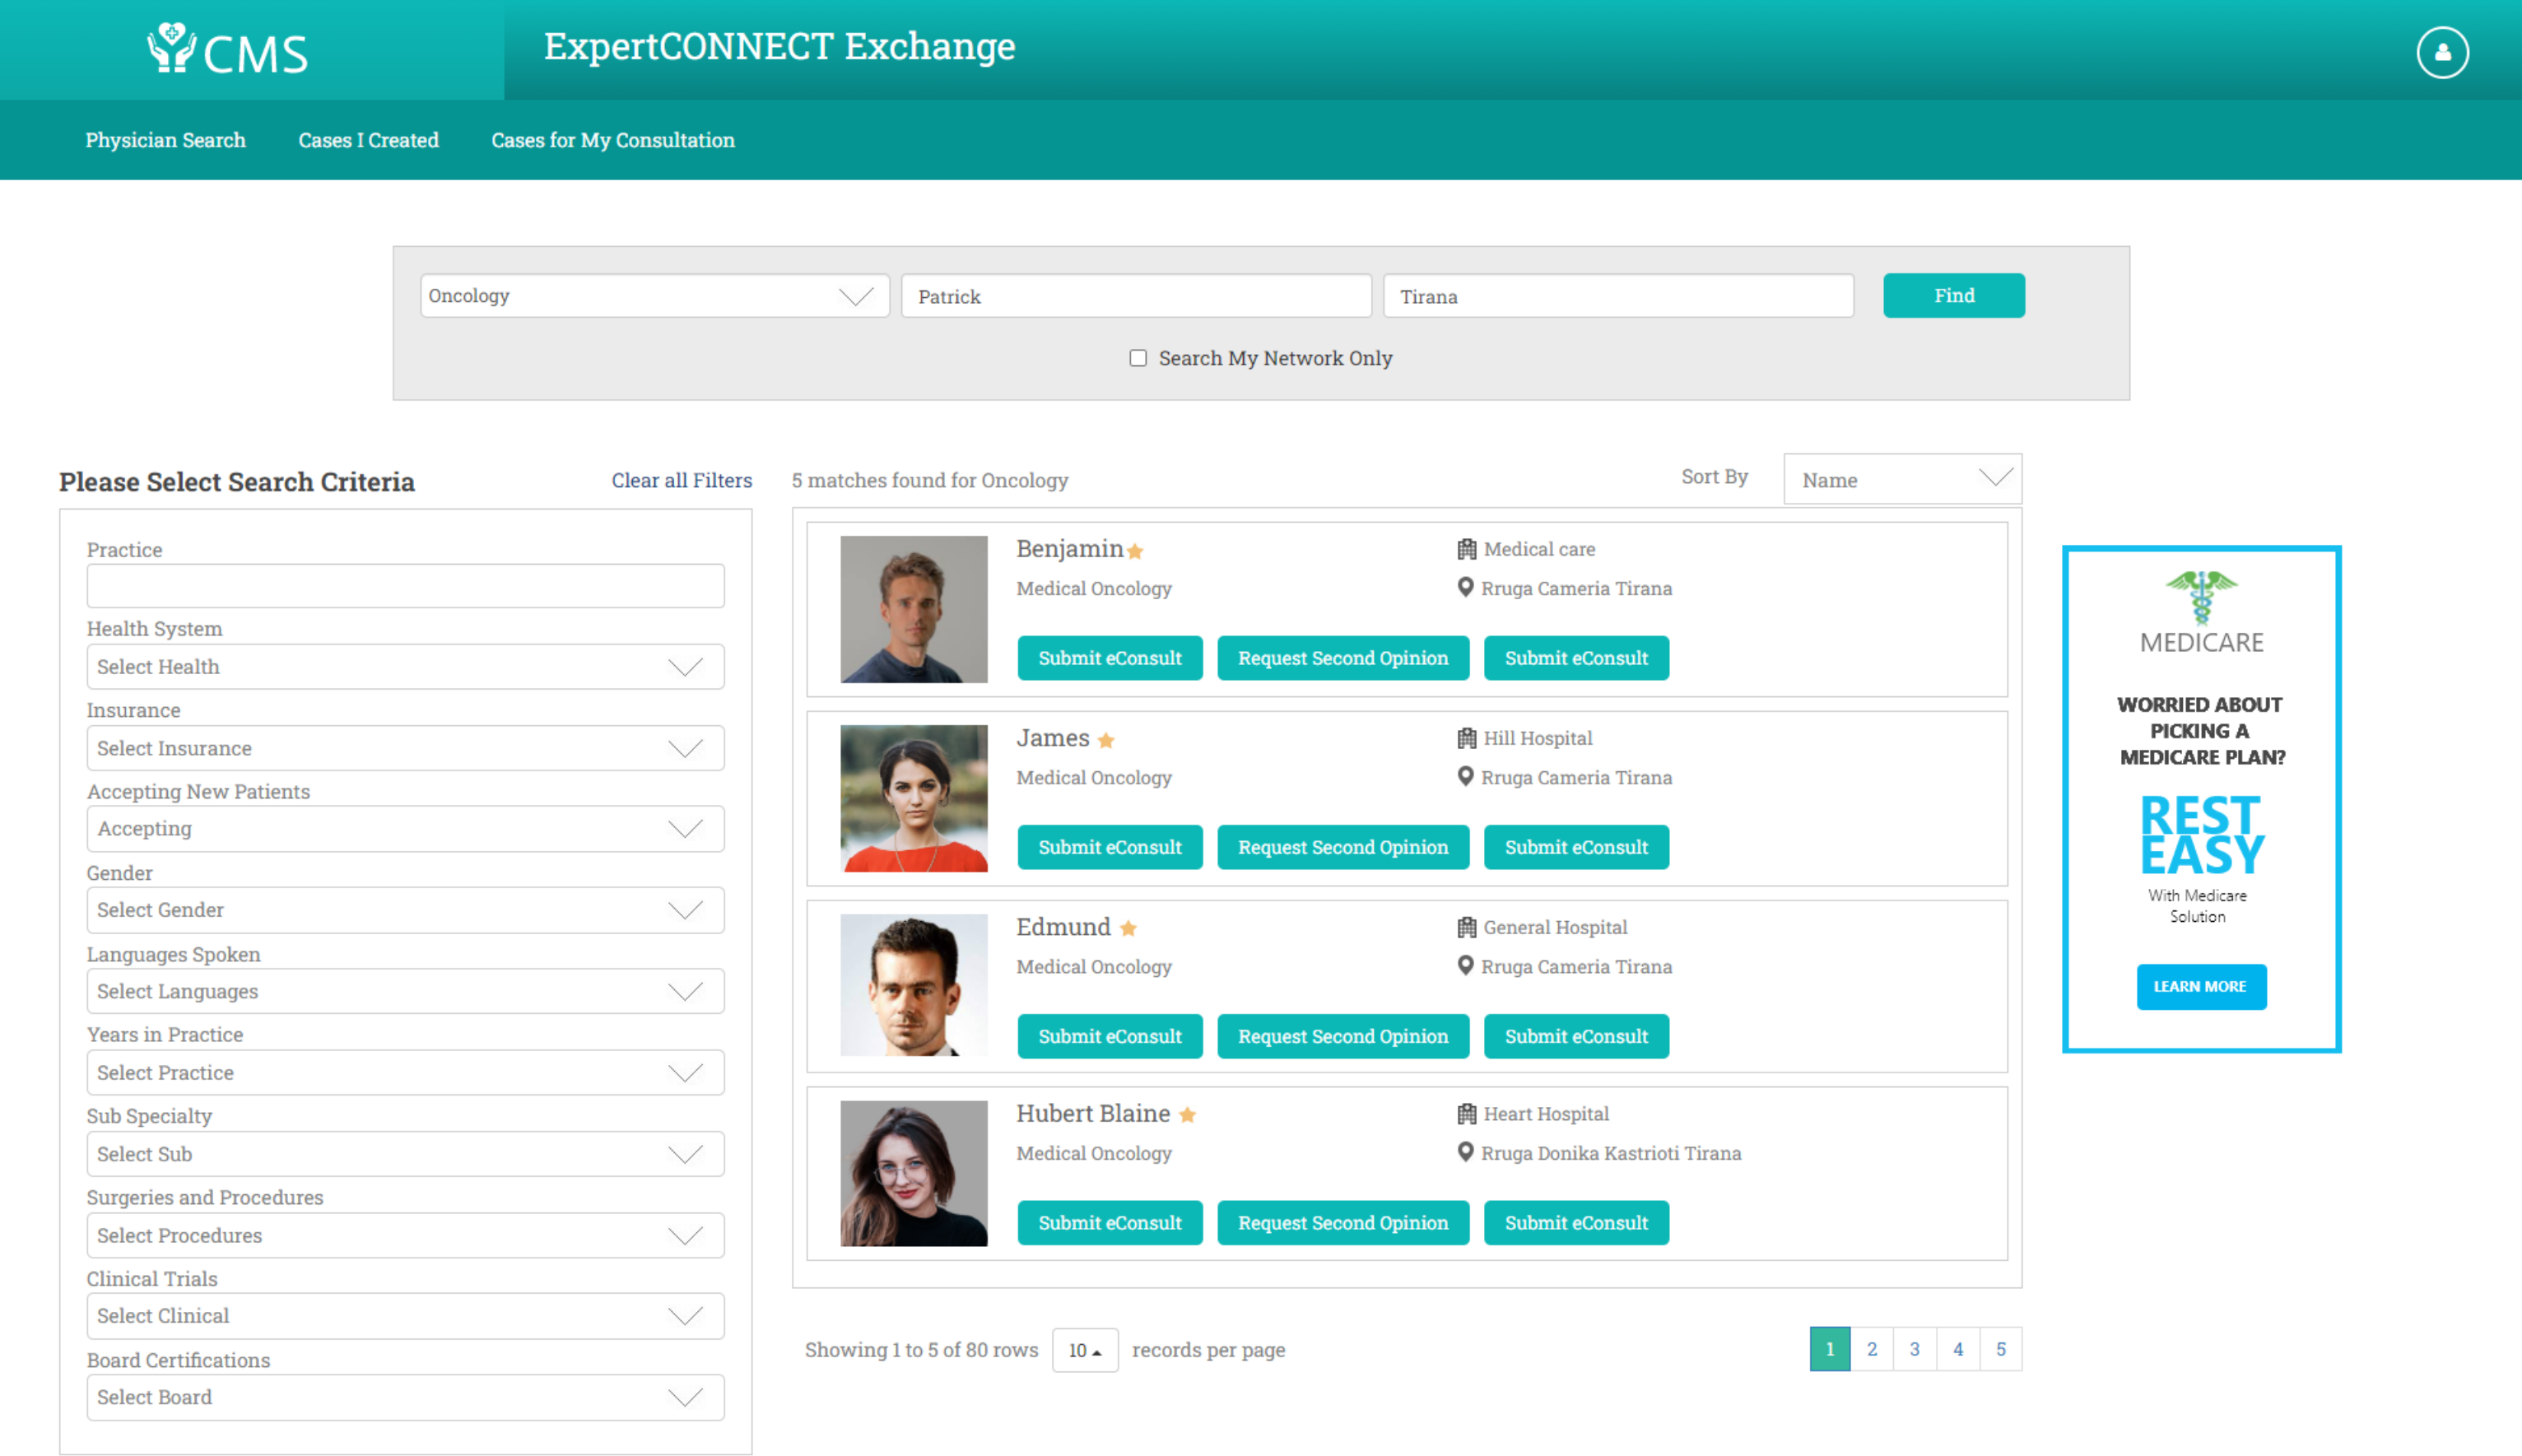Click the CMS logo
Screen dimensions: 2522x1456
point(228,50)
